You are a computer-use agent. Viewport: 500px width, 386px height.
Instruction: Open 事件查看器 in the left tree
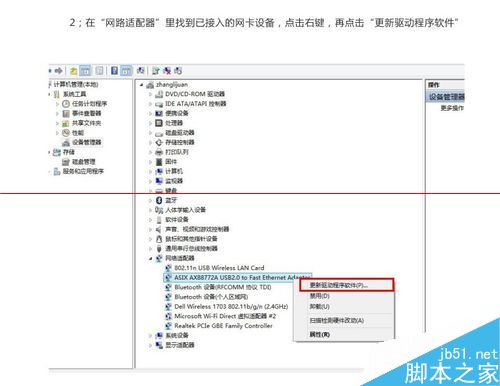coord(87,113)
